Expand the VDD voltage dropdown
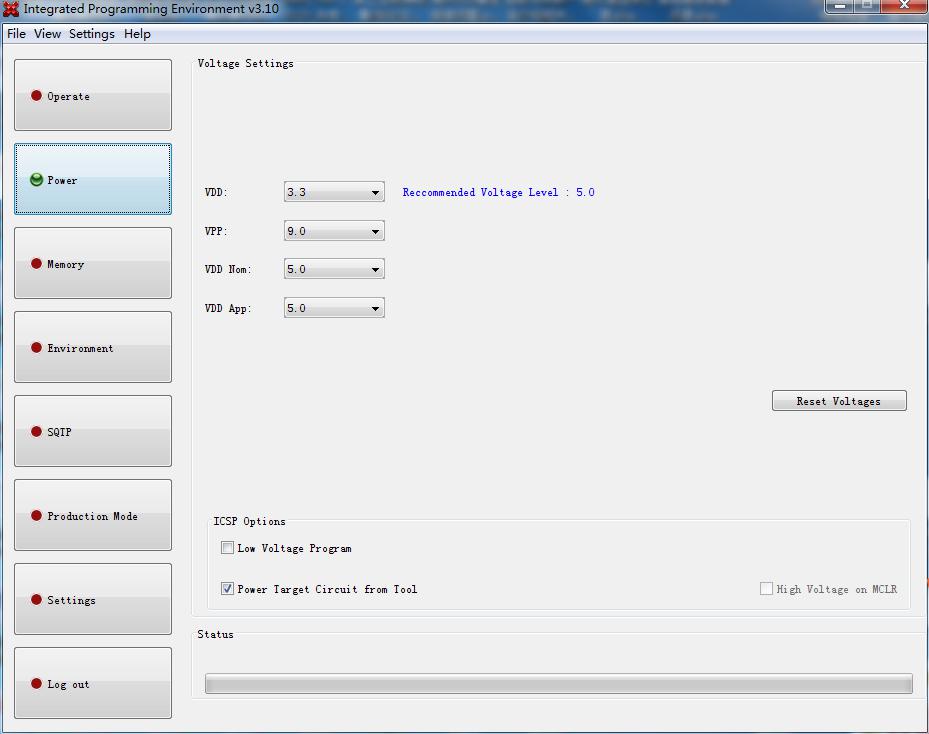Viewport: 929px width, 734px height. pos(334,192)
